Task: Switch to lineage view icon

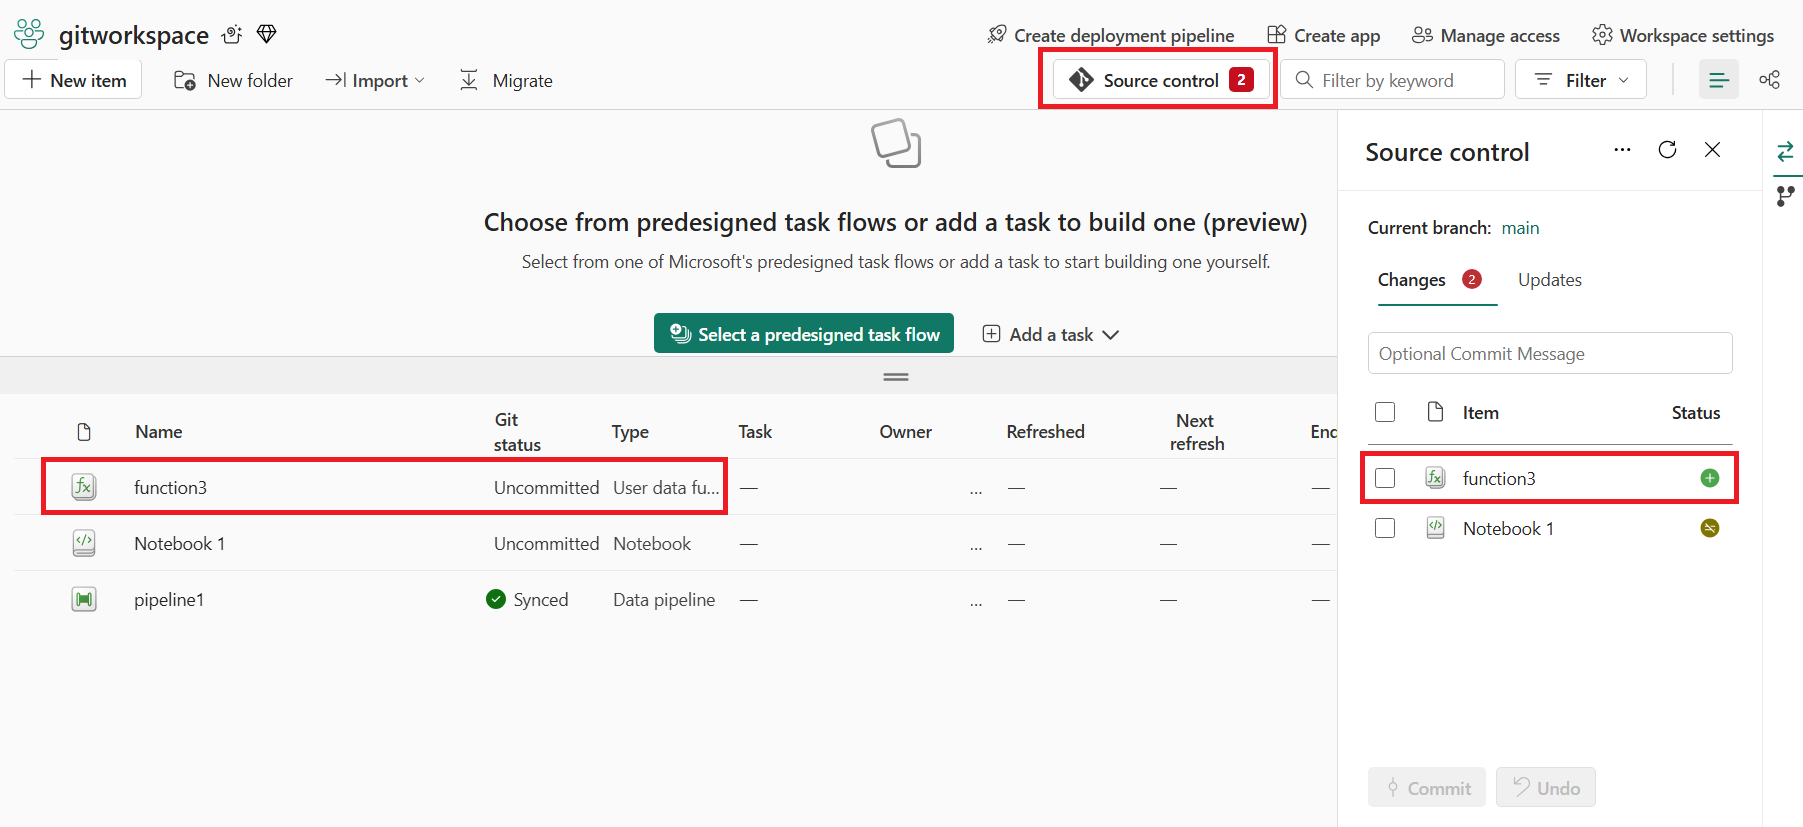Action: (x=1769, y=80)
